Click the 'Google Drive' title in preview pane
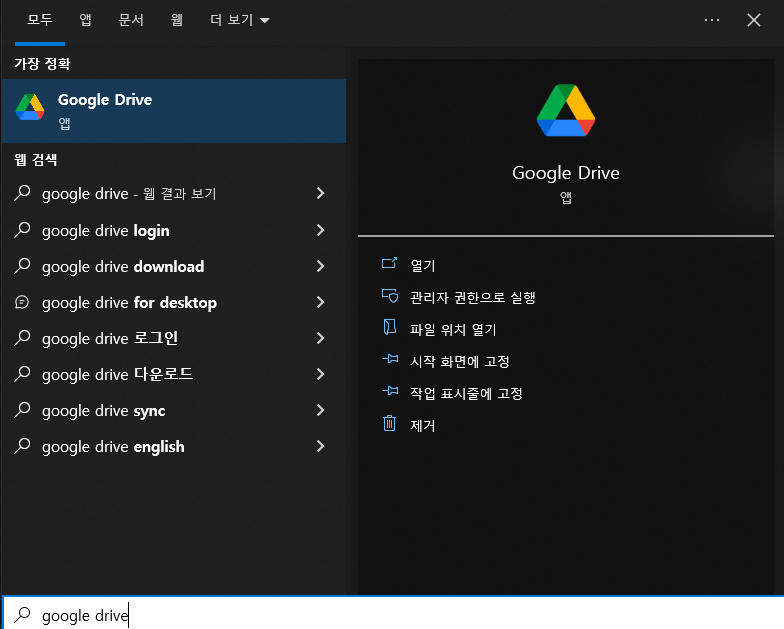 tap(566, 173)
